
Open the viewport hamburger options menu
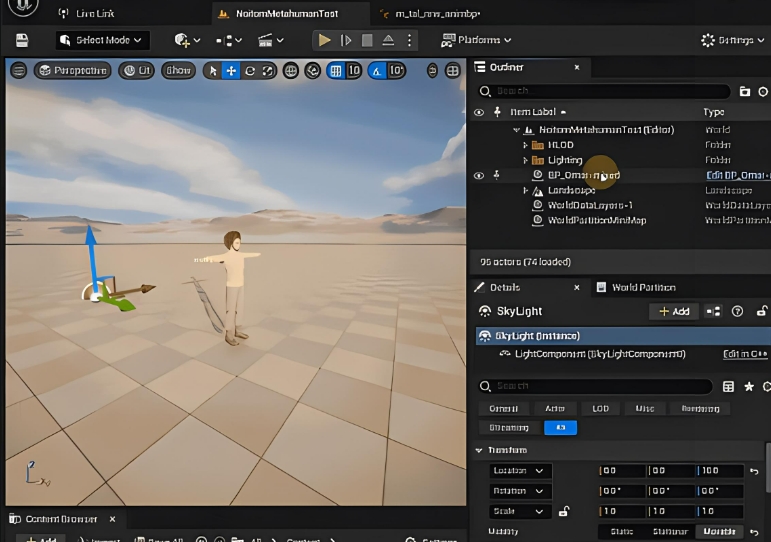[20, 71]
